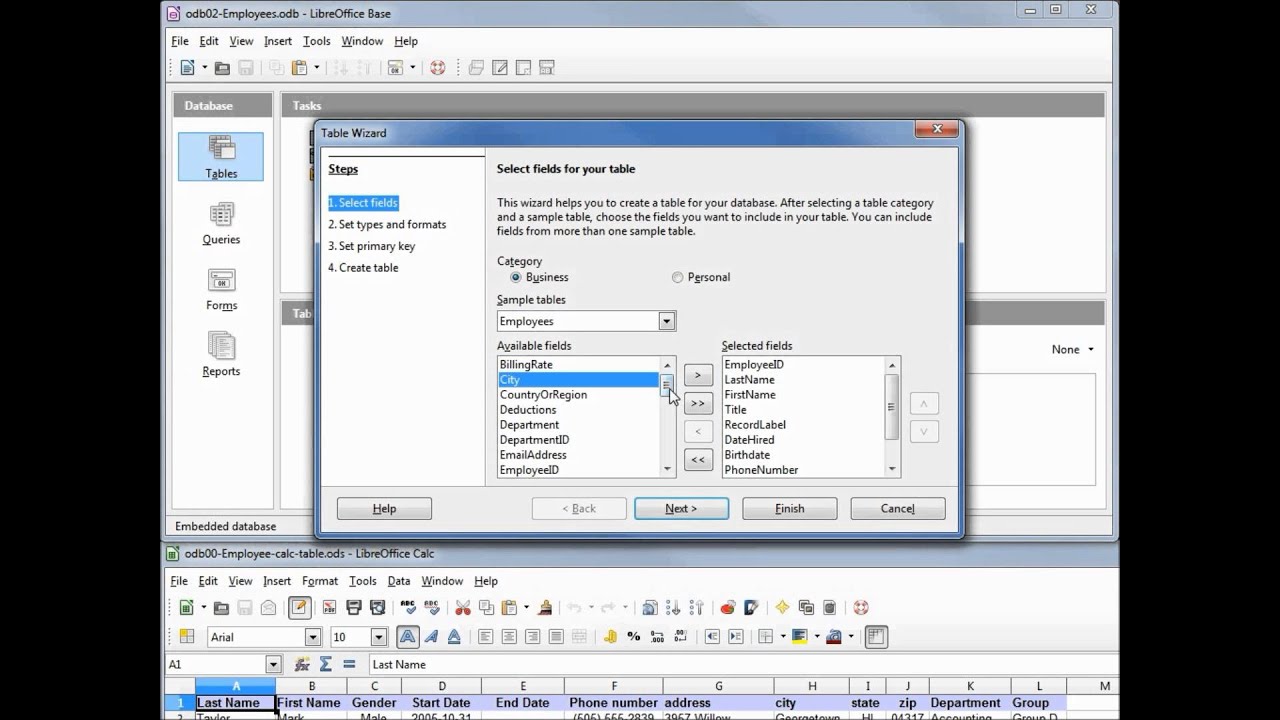This screenshot has width=1280, height=720.
Task: Click Percent format icon in Calc
Action: (634, 636)
